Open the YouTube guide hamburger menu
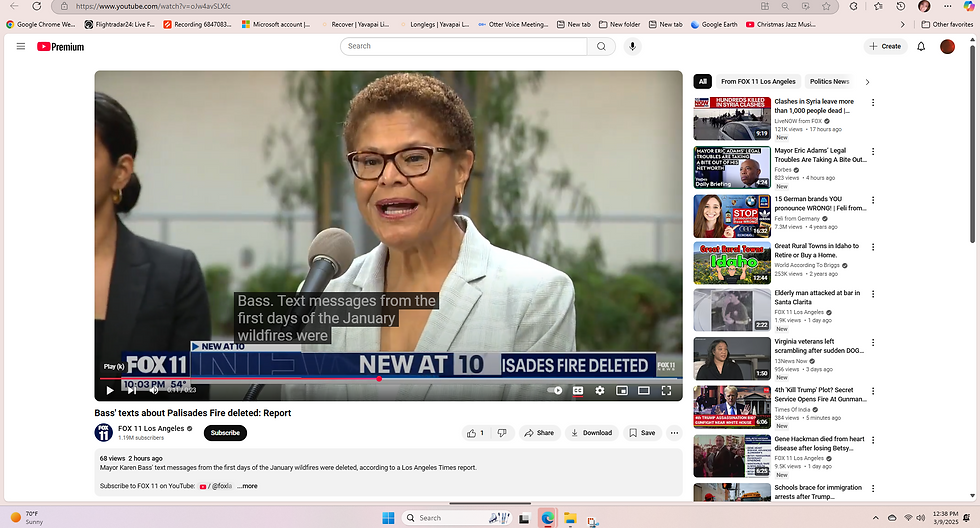The image size is (980, 528). pos(21,46)
